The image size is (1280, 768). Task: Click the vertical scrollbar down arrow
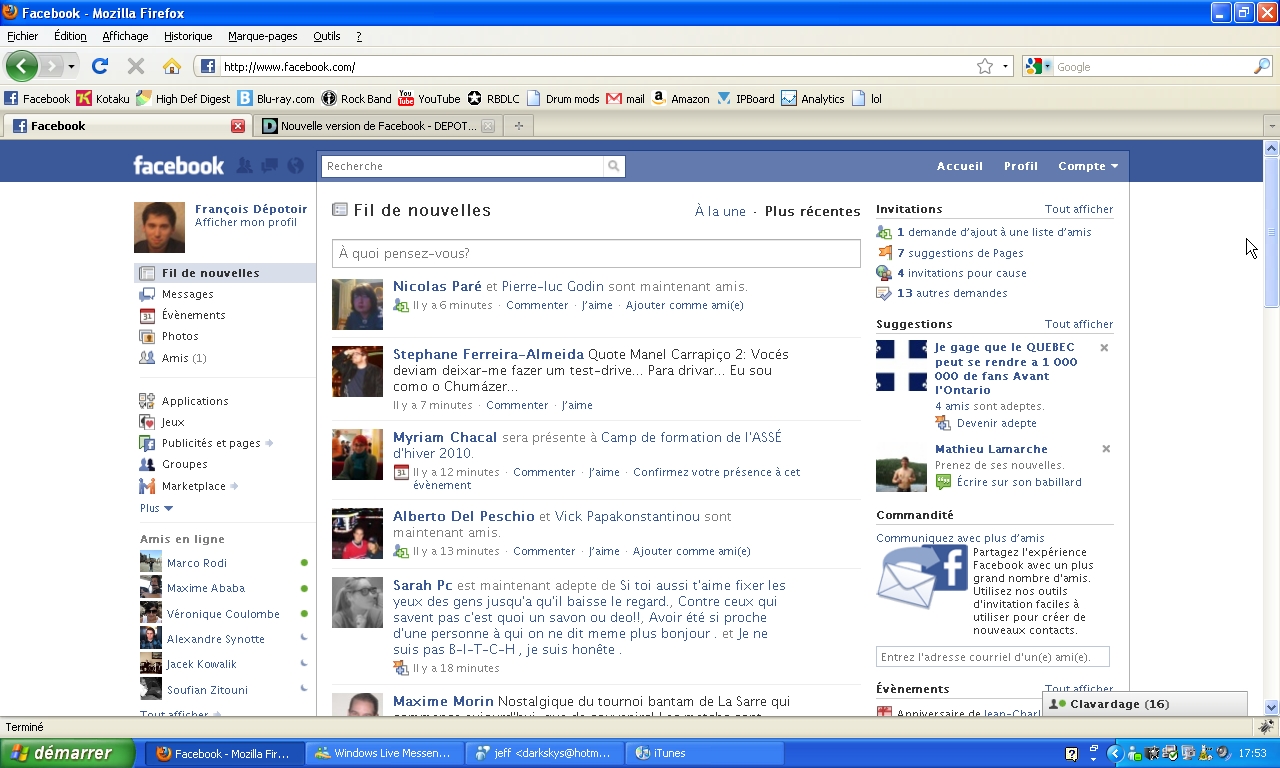1271,707
